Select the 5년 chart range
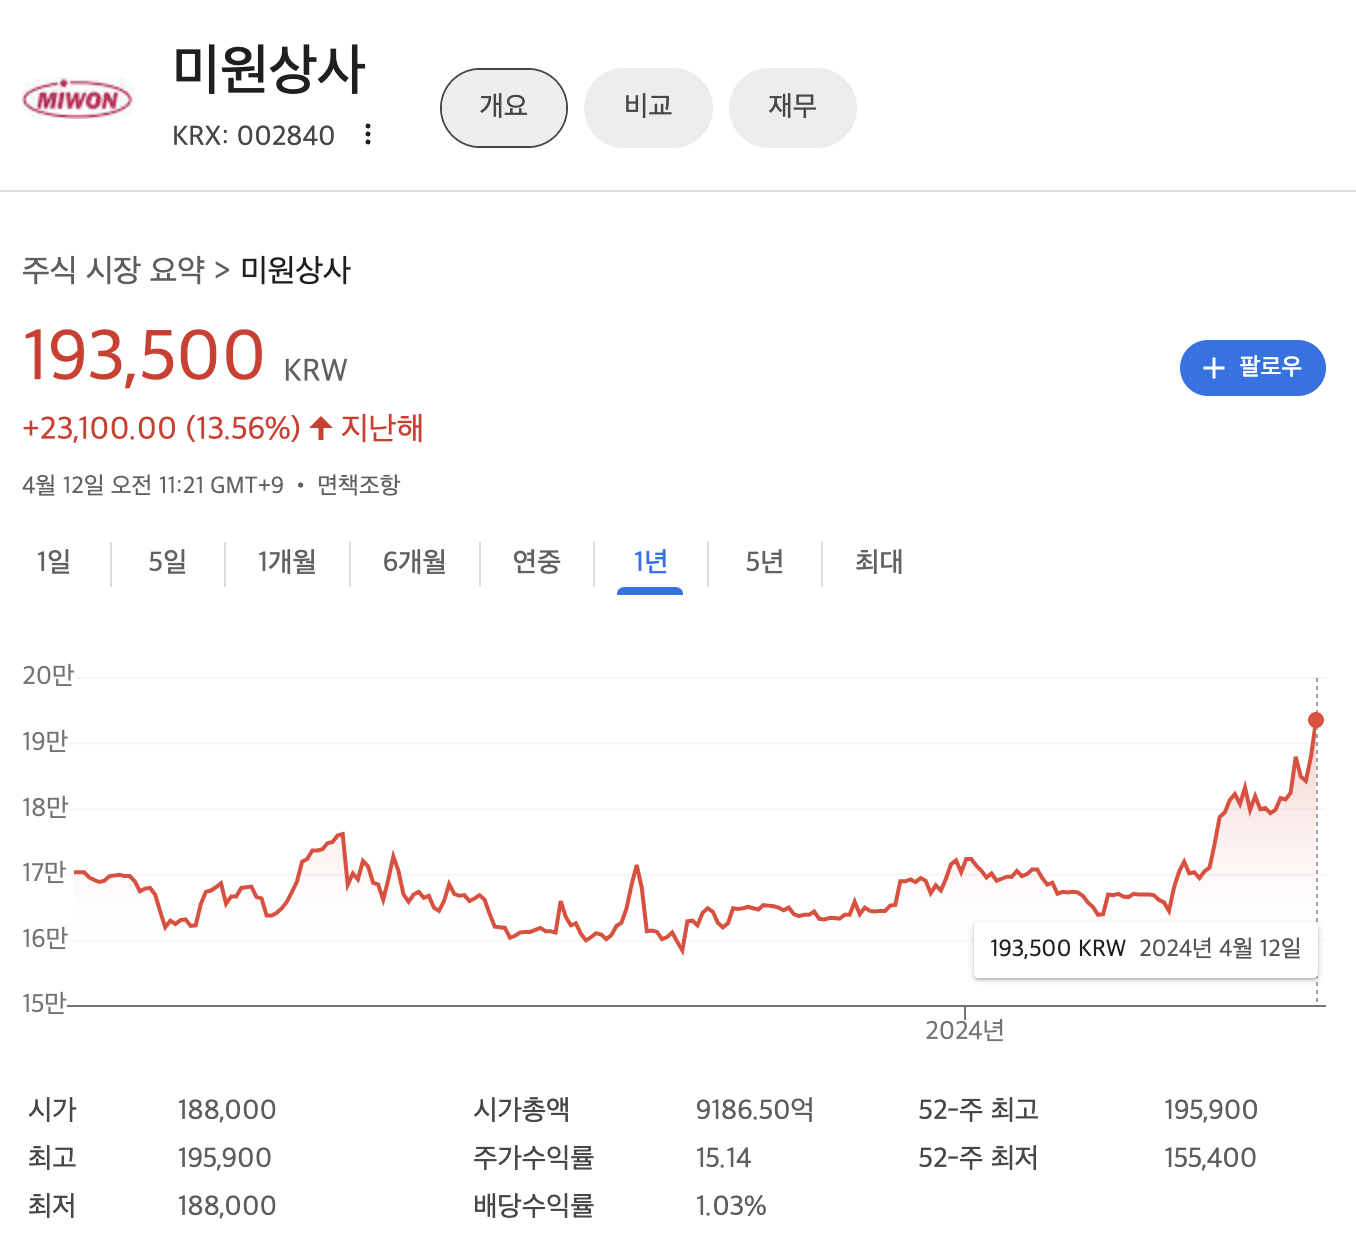Image resolution: width=1356 pixels, height=1246 pixels. [765, 562]
